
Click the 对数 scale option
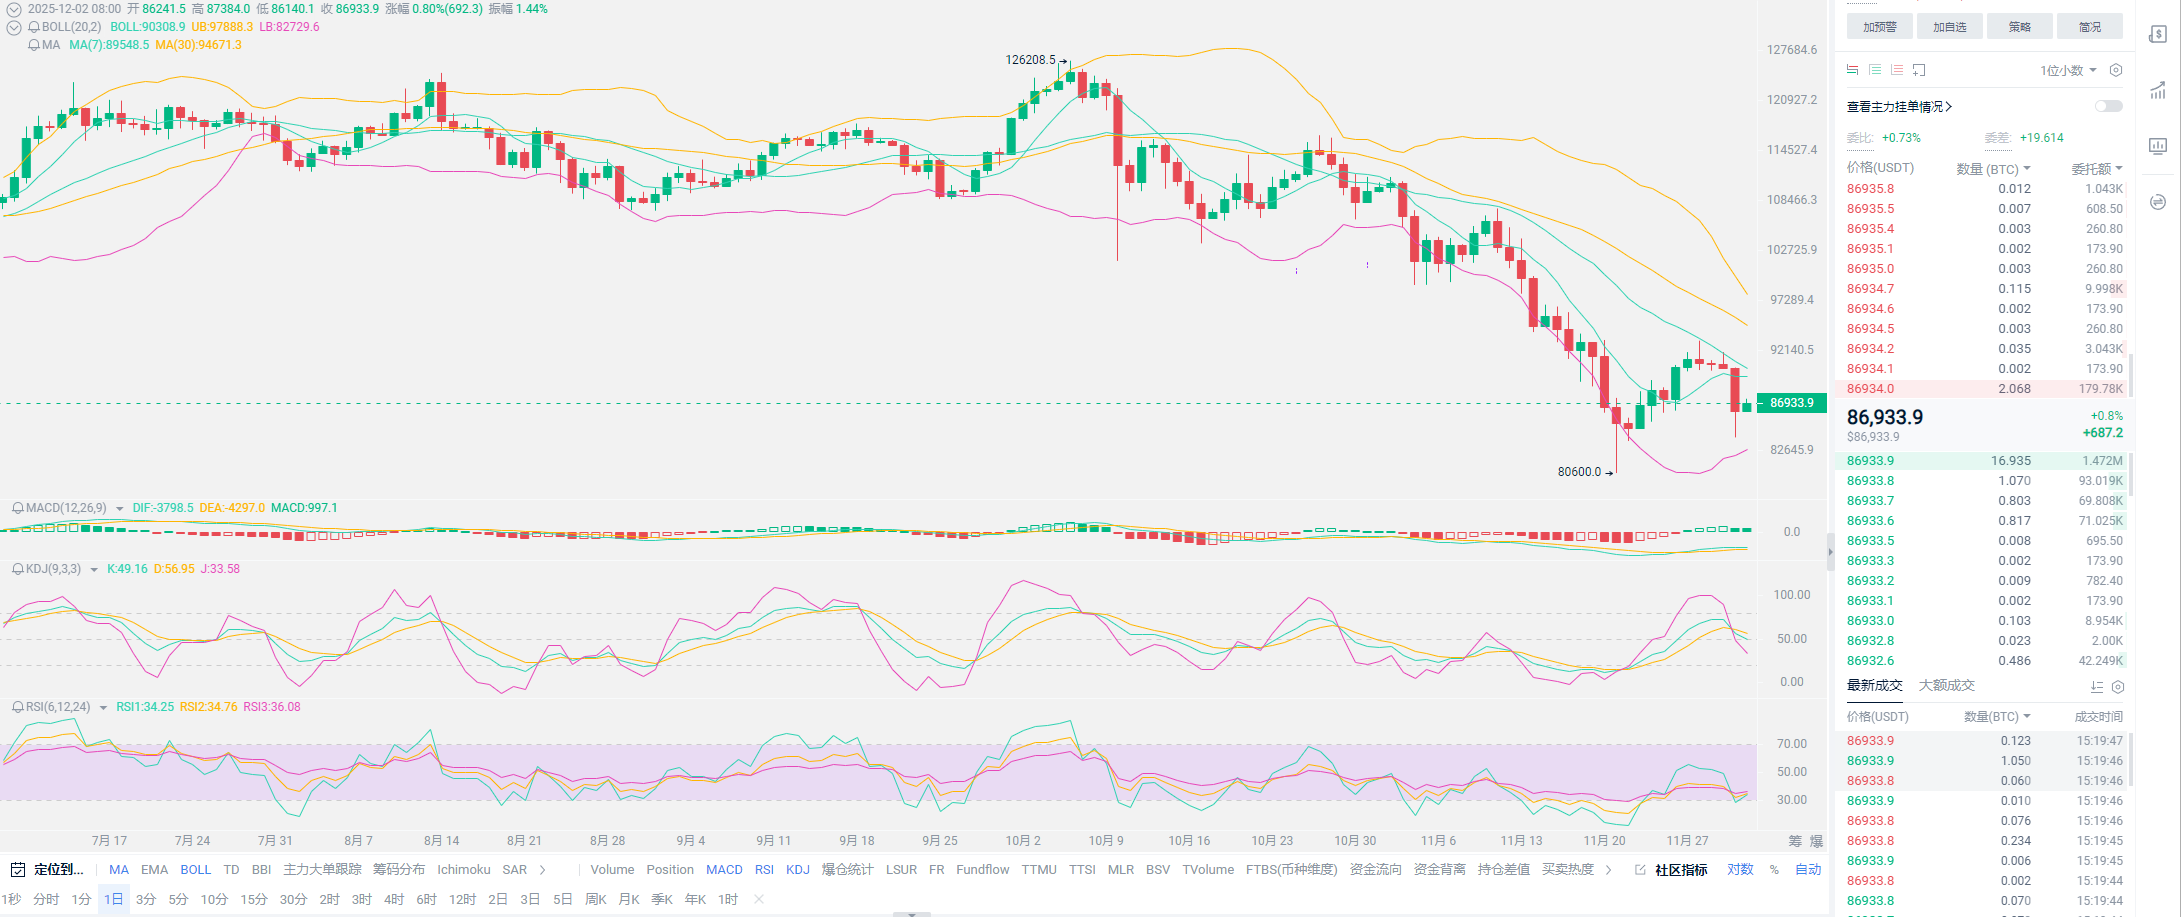[x=1740, y=870]
